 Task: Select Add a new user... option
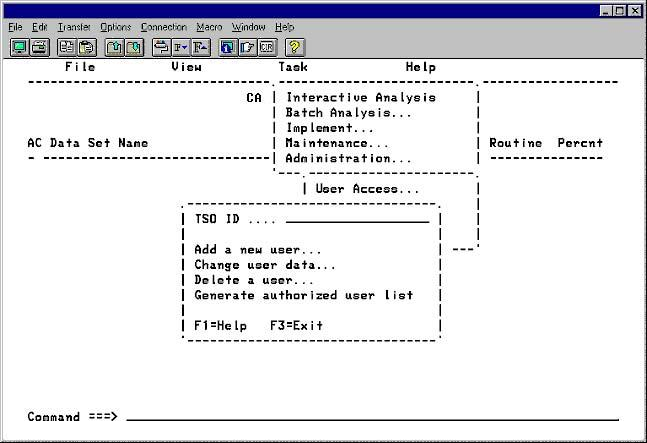point(257,250)
